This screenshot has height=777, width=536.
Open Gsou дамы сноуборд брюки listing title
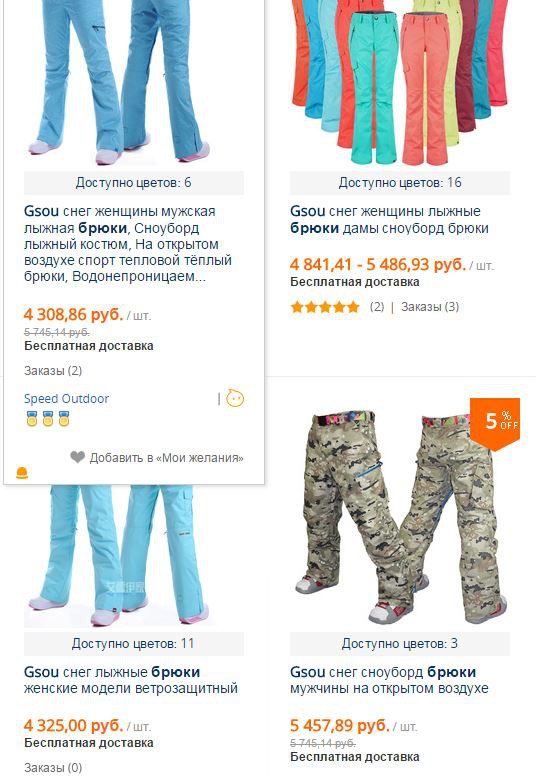tap(389, 220)
